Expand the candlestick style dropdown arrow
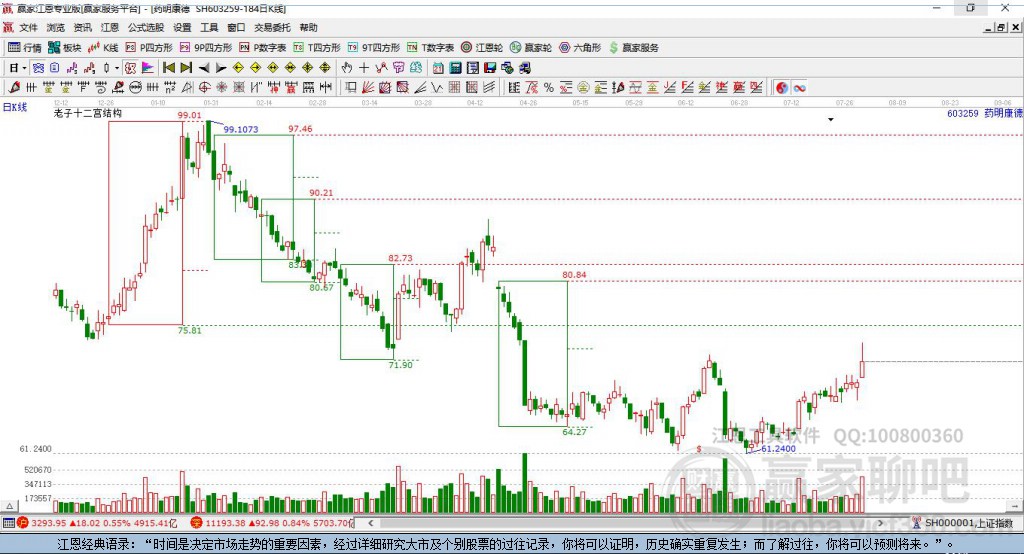This screenshot has height=554, width=1024. coord(117,68)
